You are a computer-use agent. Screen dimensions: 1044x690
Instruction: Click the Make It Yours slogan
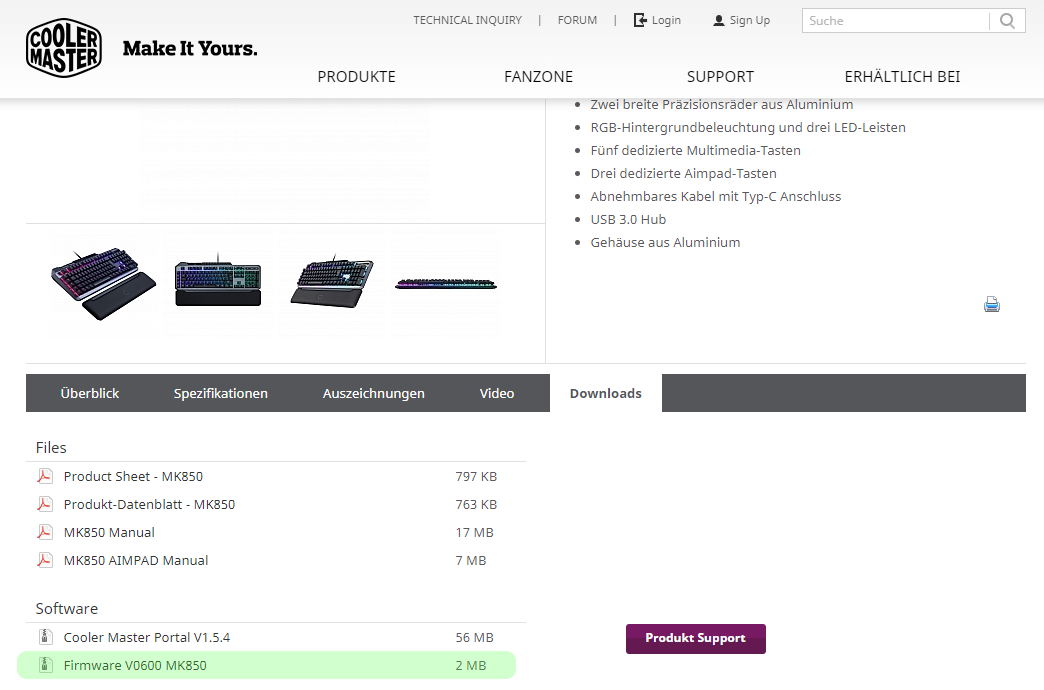(x=190, y=49)
